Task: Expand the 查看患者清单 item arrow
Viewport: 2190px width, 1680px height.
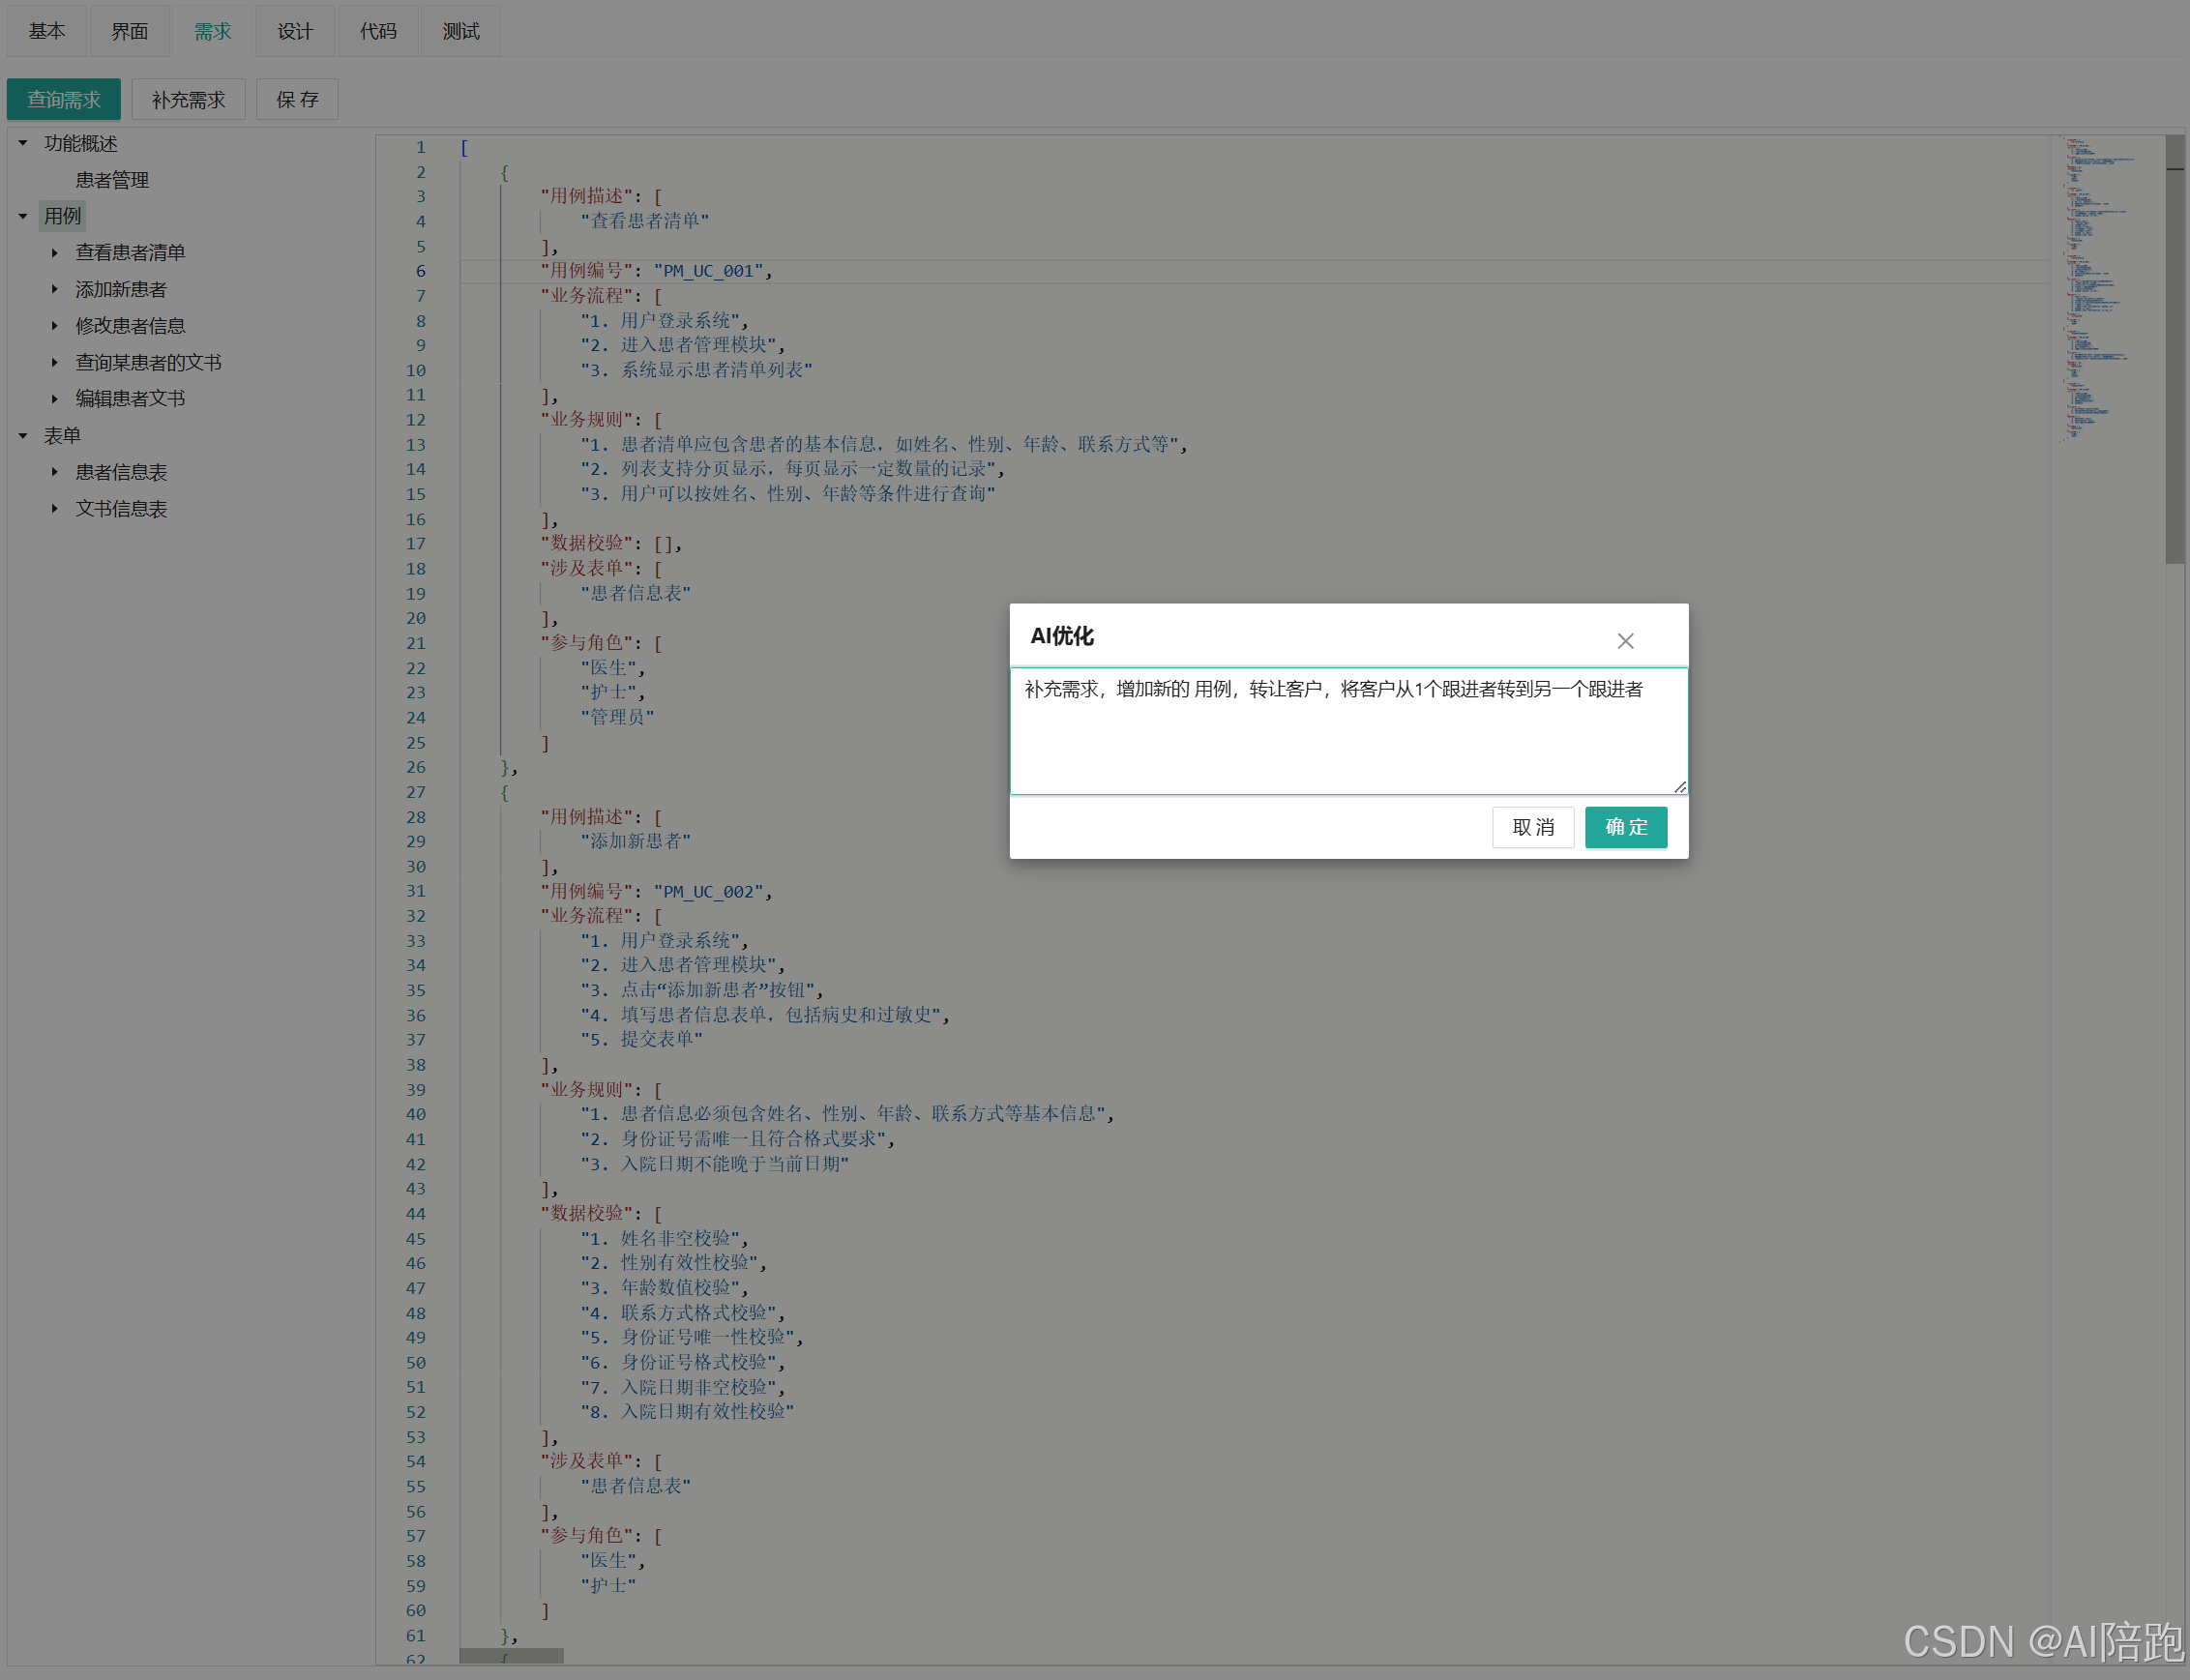Action: (x=55, y=253)
